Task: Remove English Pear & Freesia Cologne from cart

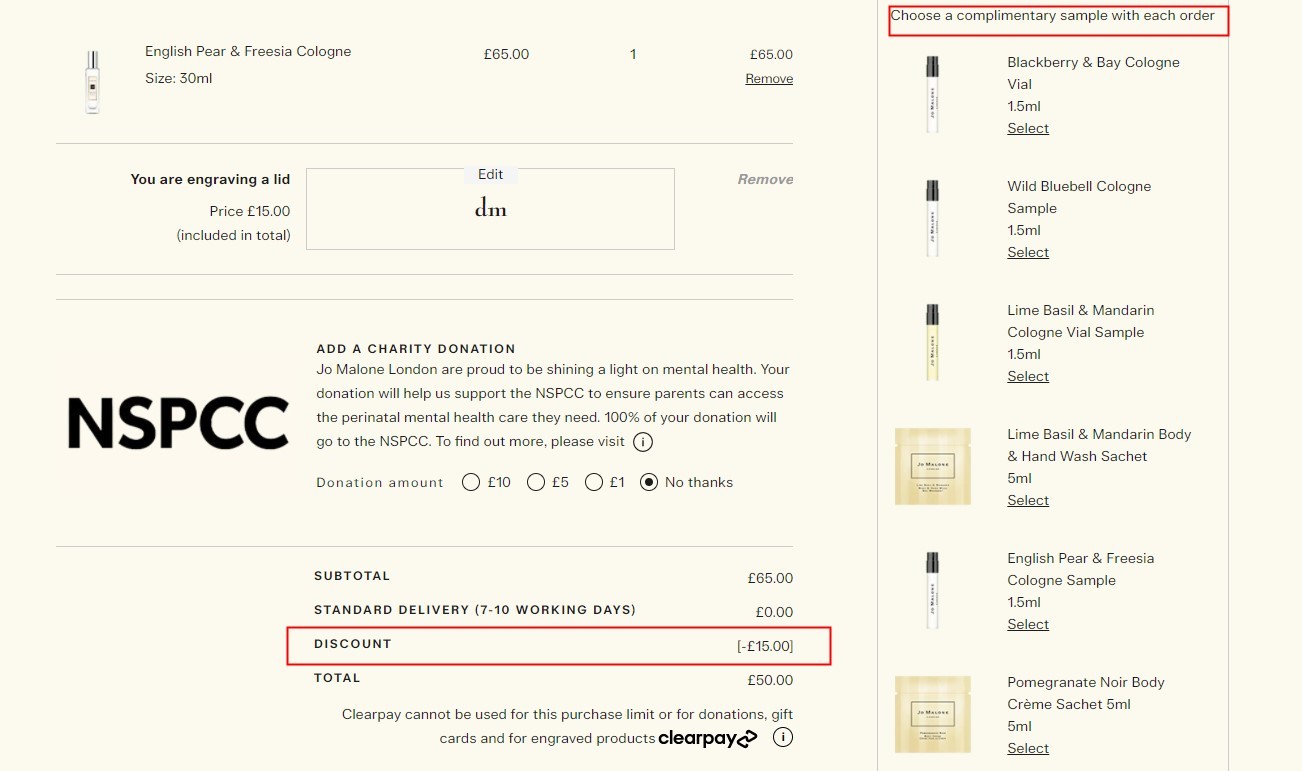Action: click(769, 79)
